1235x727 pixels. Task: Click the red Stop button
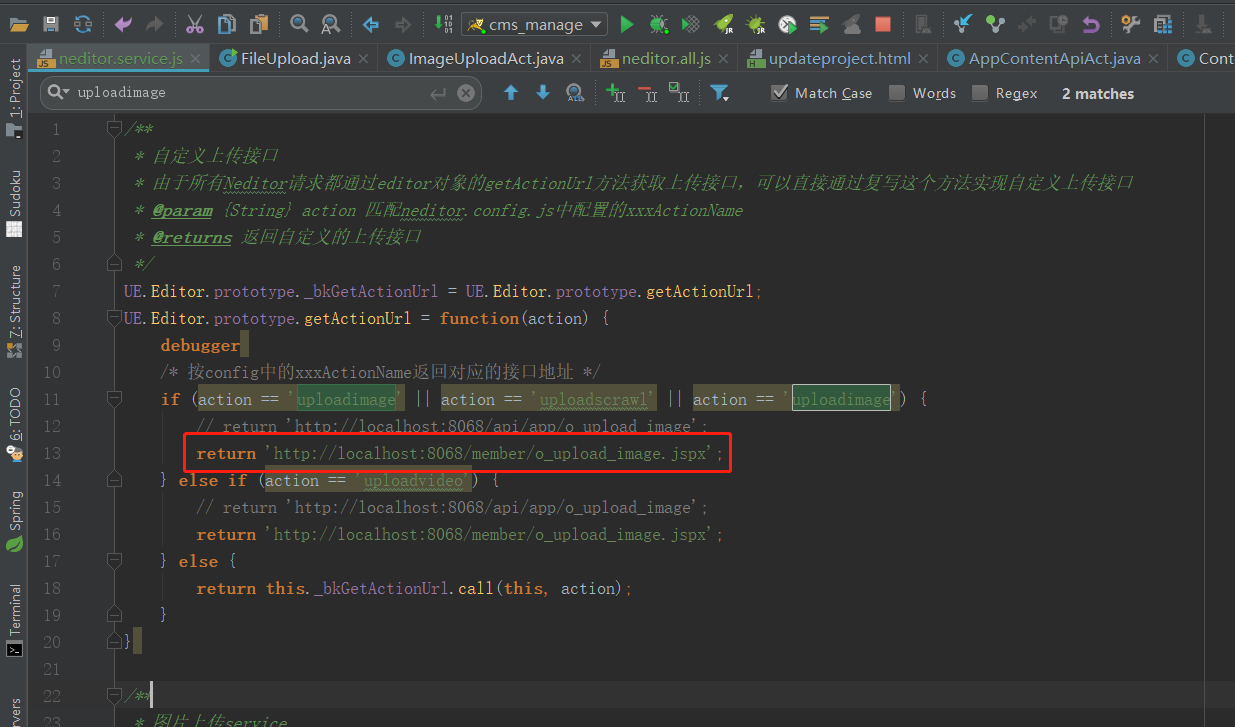pos(882,24)
